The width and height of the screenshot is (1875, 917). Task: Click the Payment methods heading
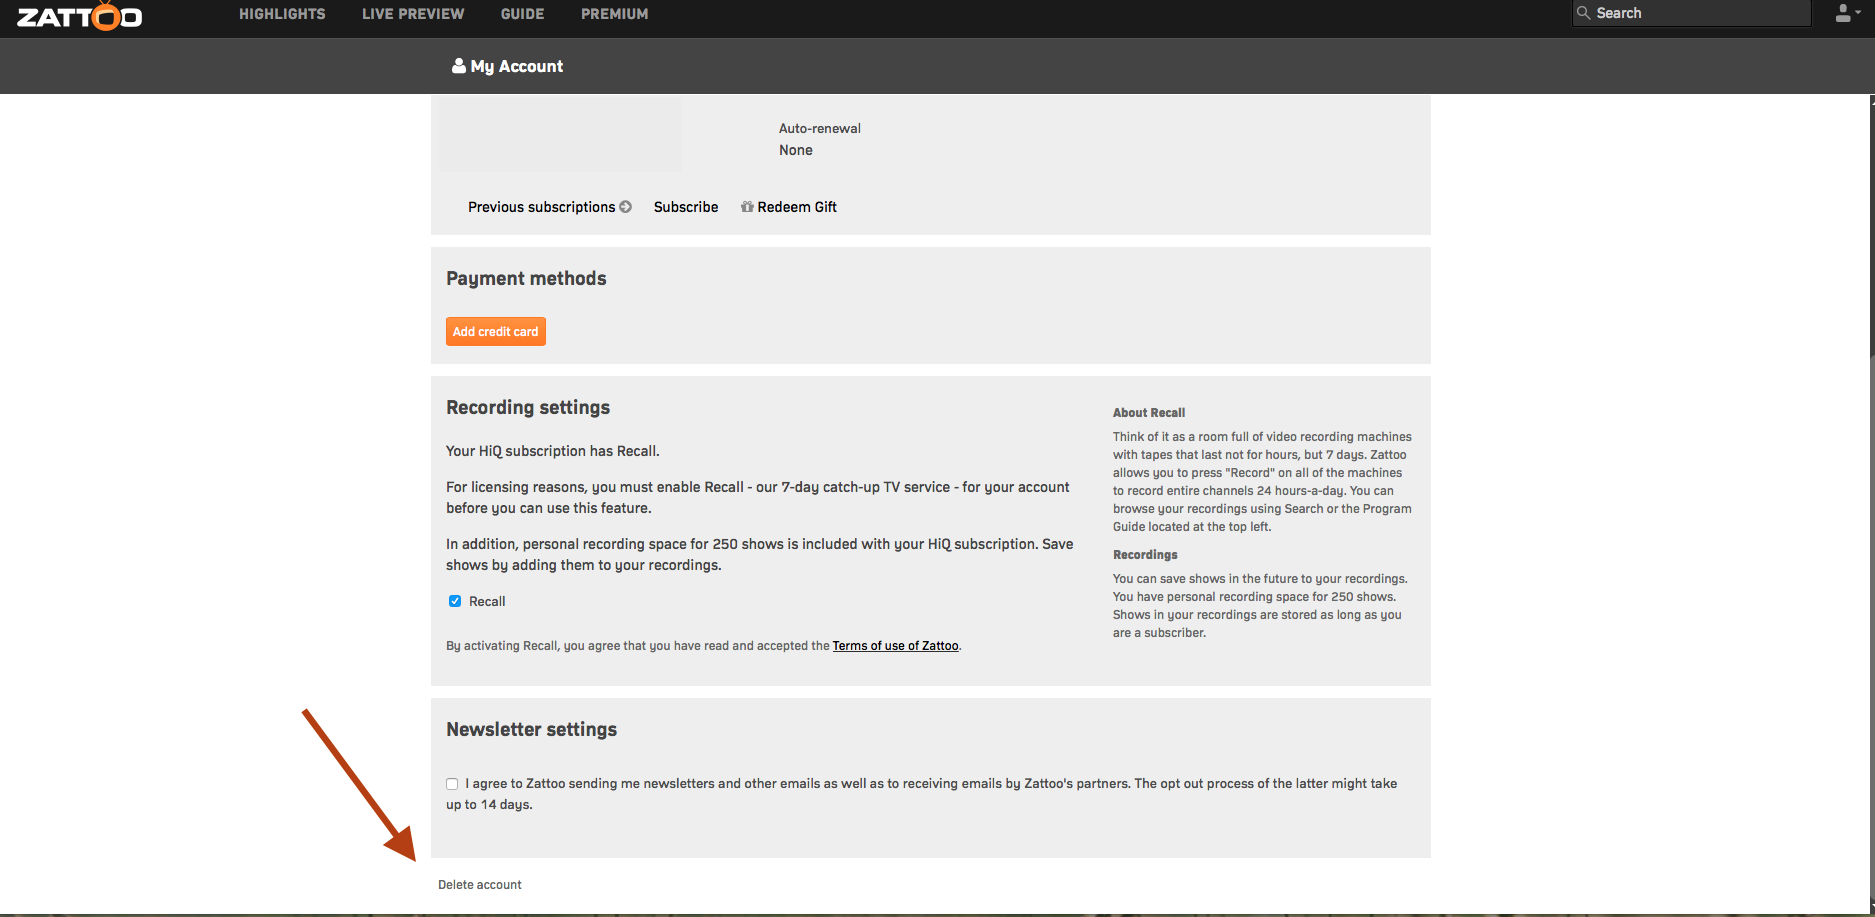click(526, 279)
